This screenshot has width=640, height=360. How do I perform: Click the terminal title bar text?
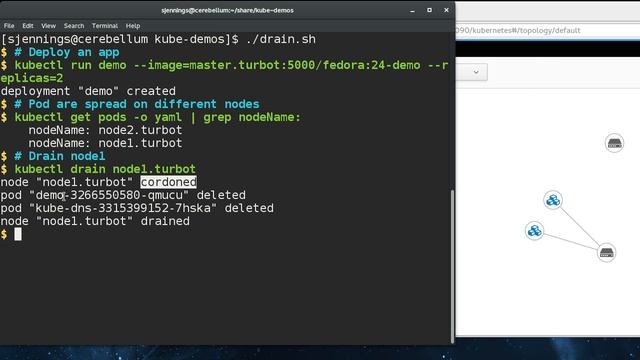tap(227, 10)
